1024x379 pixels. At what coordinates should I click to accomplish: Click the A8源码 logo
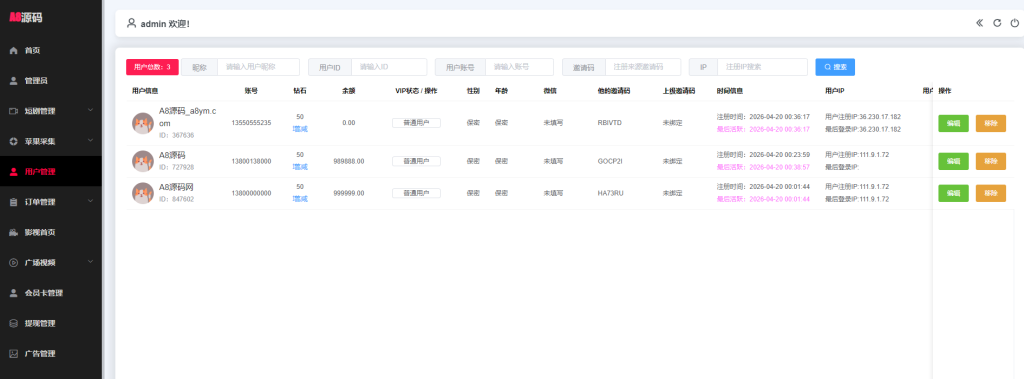[26, 18]
